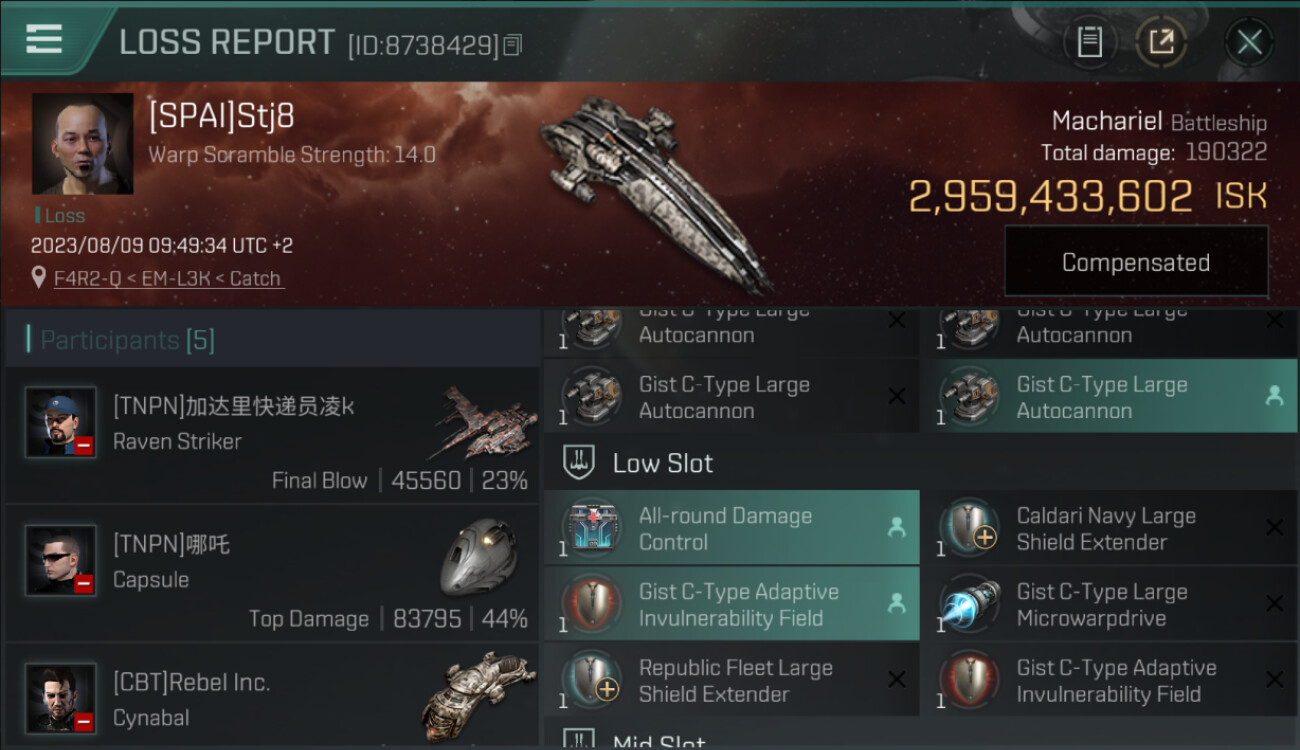Open the Stj8 pilot portrait
1300x750 pixels.
(x=82, y=144)
